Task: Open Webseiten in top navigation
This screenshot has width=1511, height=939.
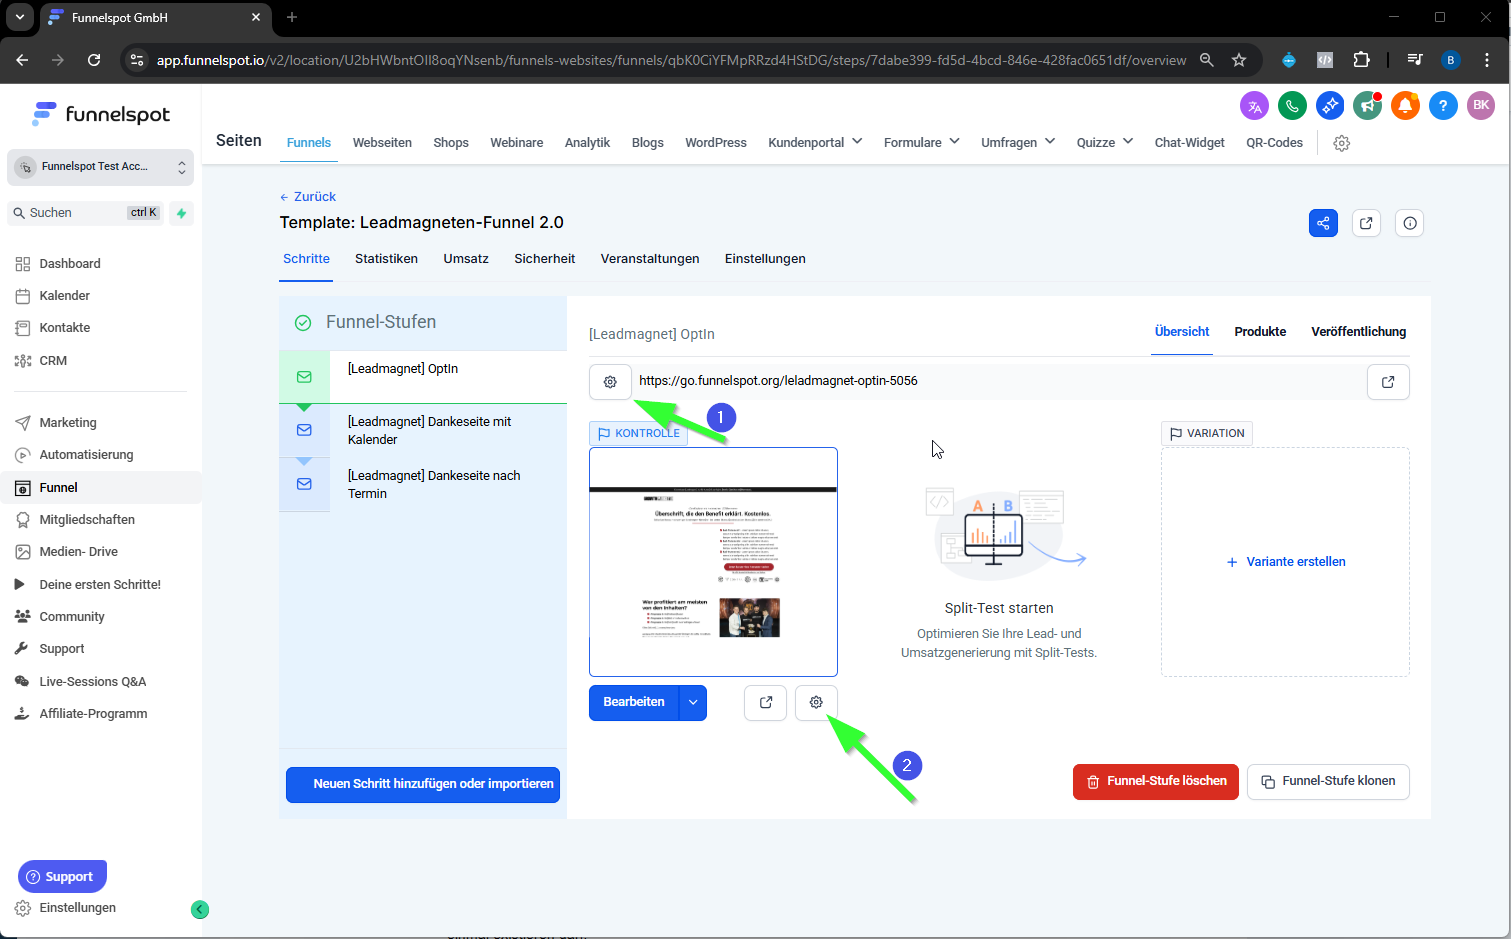Action: click(382, 143)
